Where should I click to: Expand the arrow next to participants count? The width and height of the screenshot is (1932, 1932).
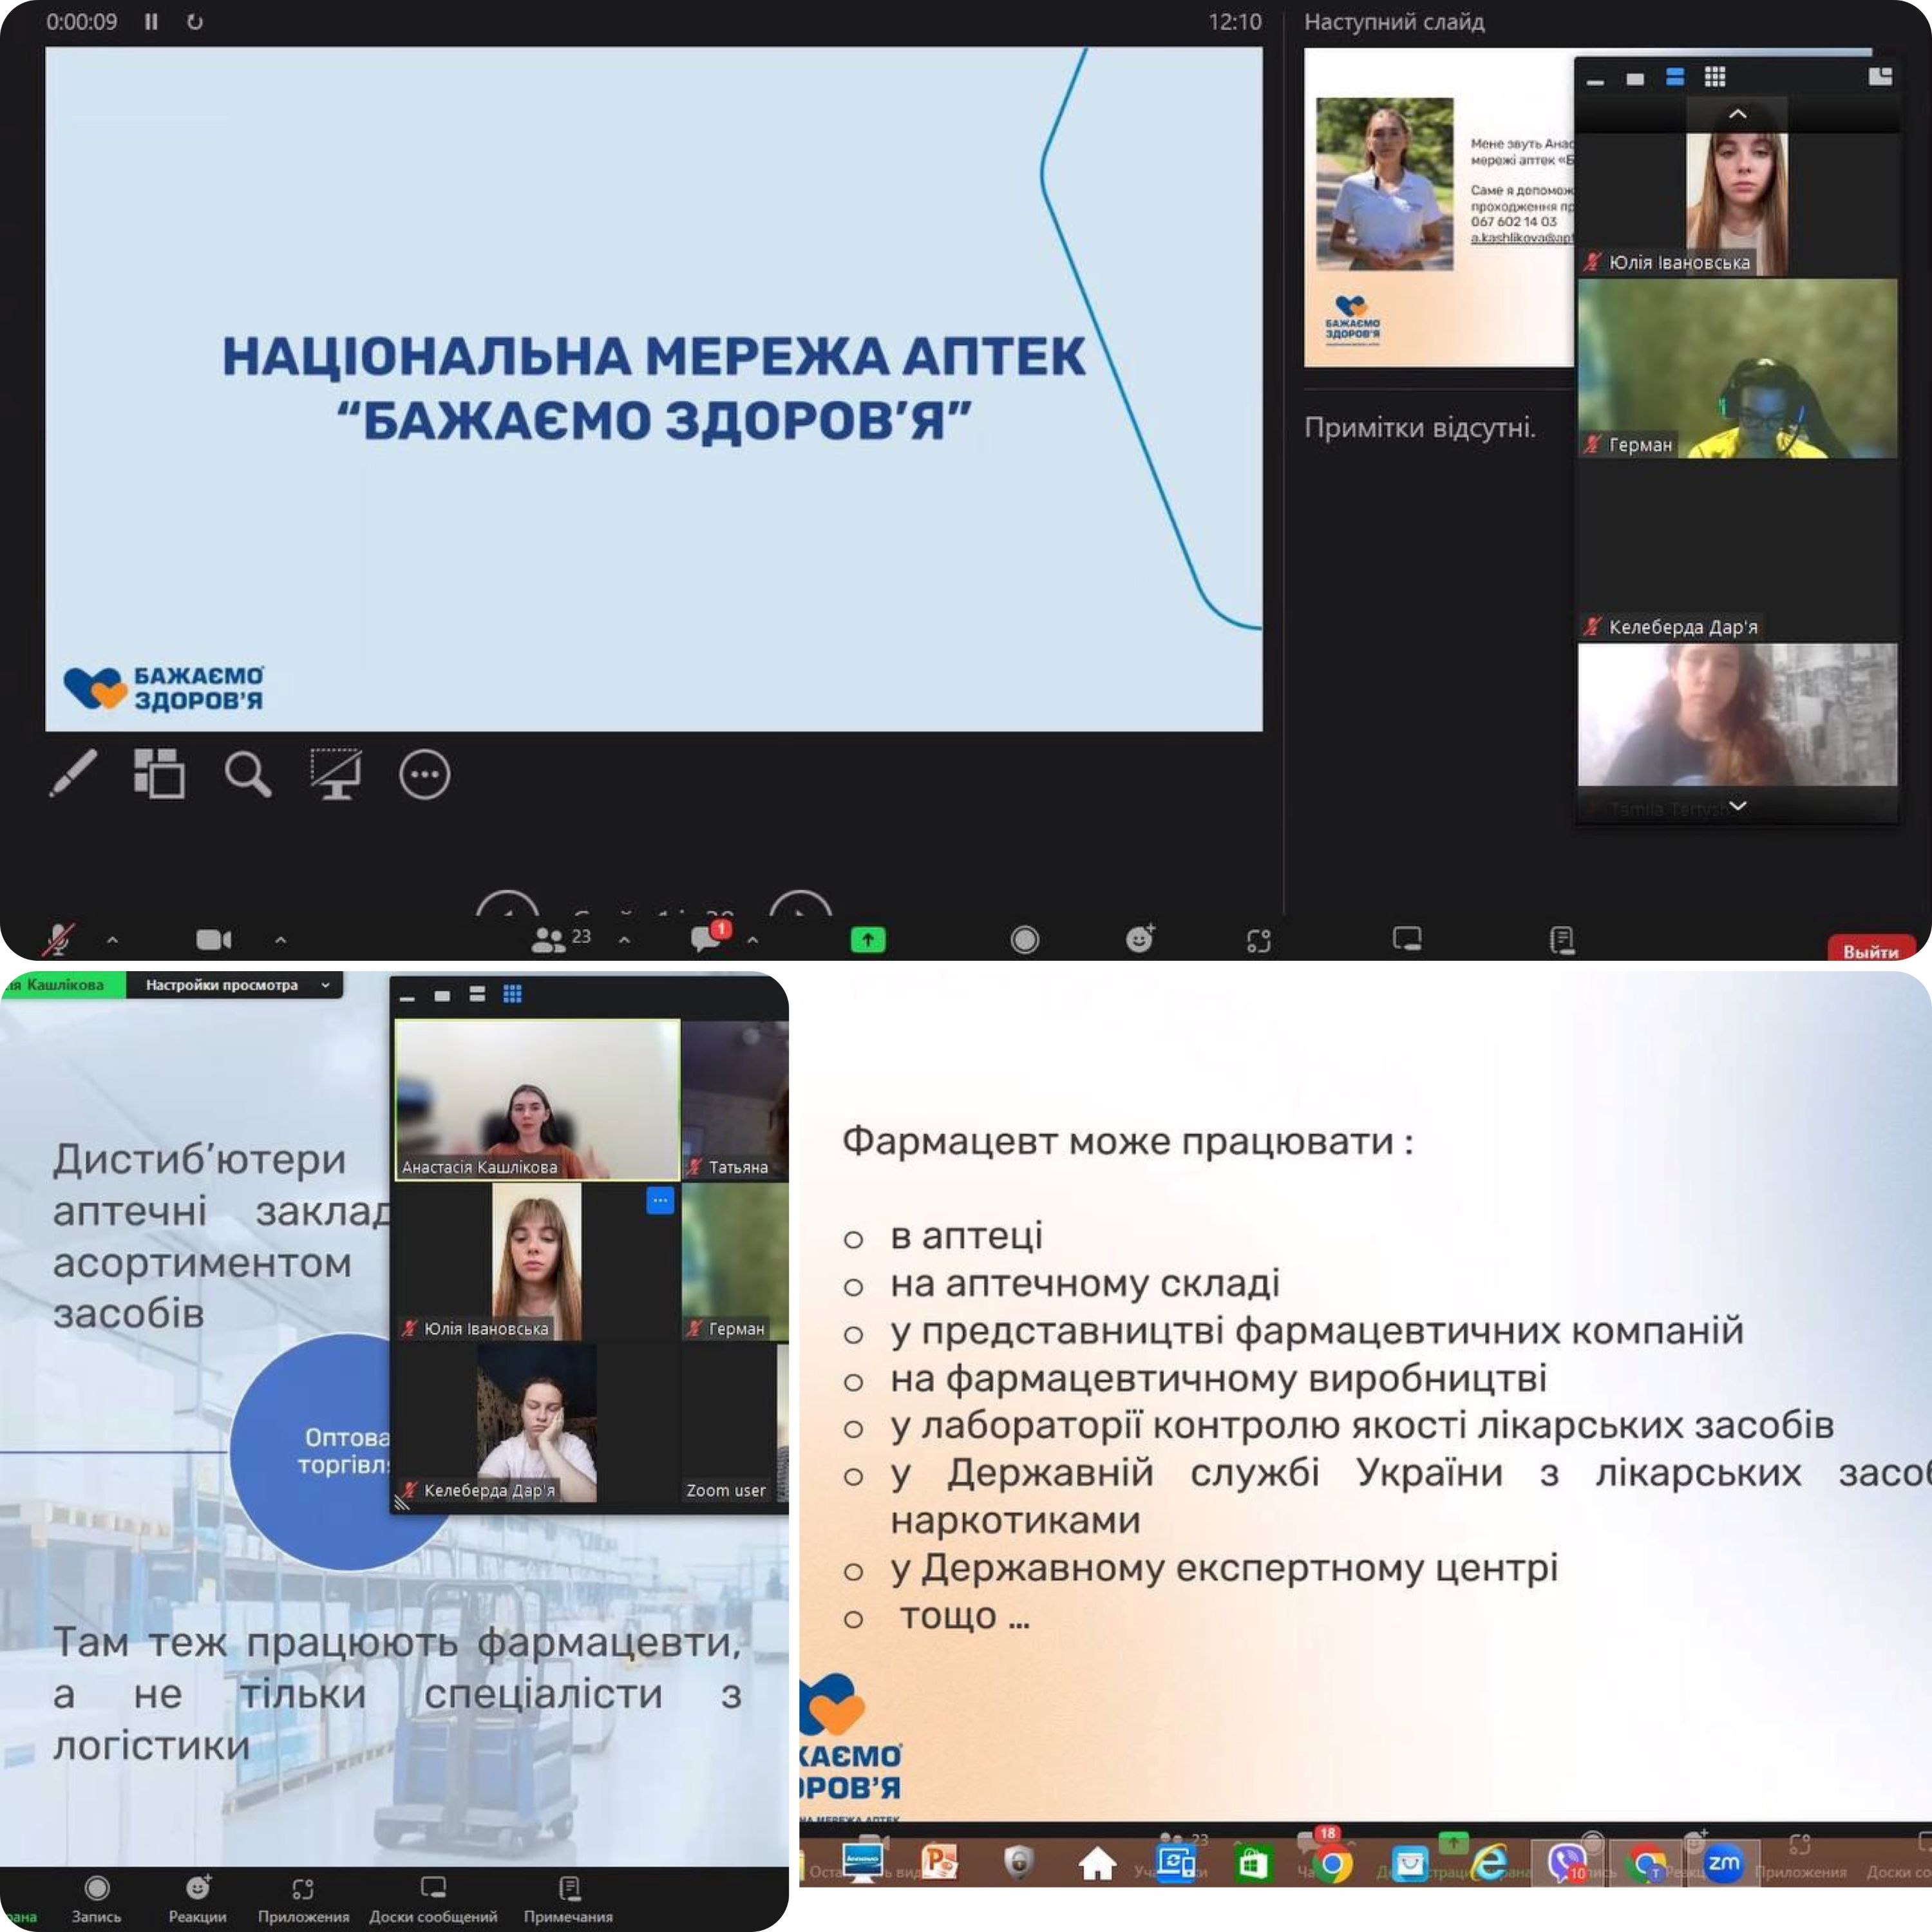624,939
